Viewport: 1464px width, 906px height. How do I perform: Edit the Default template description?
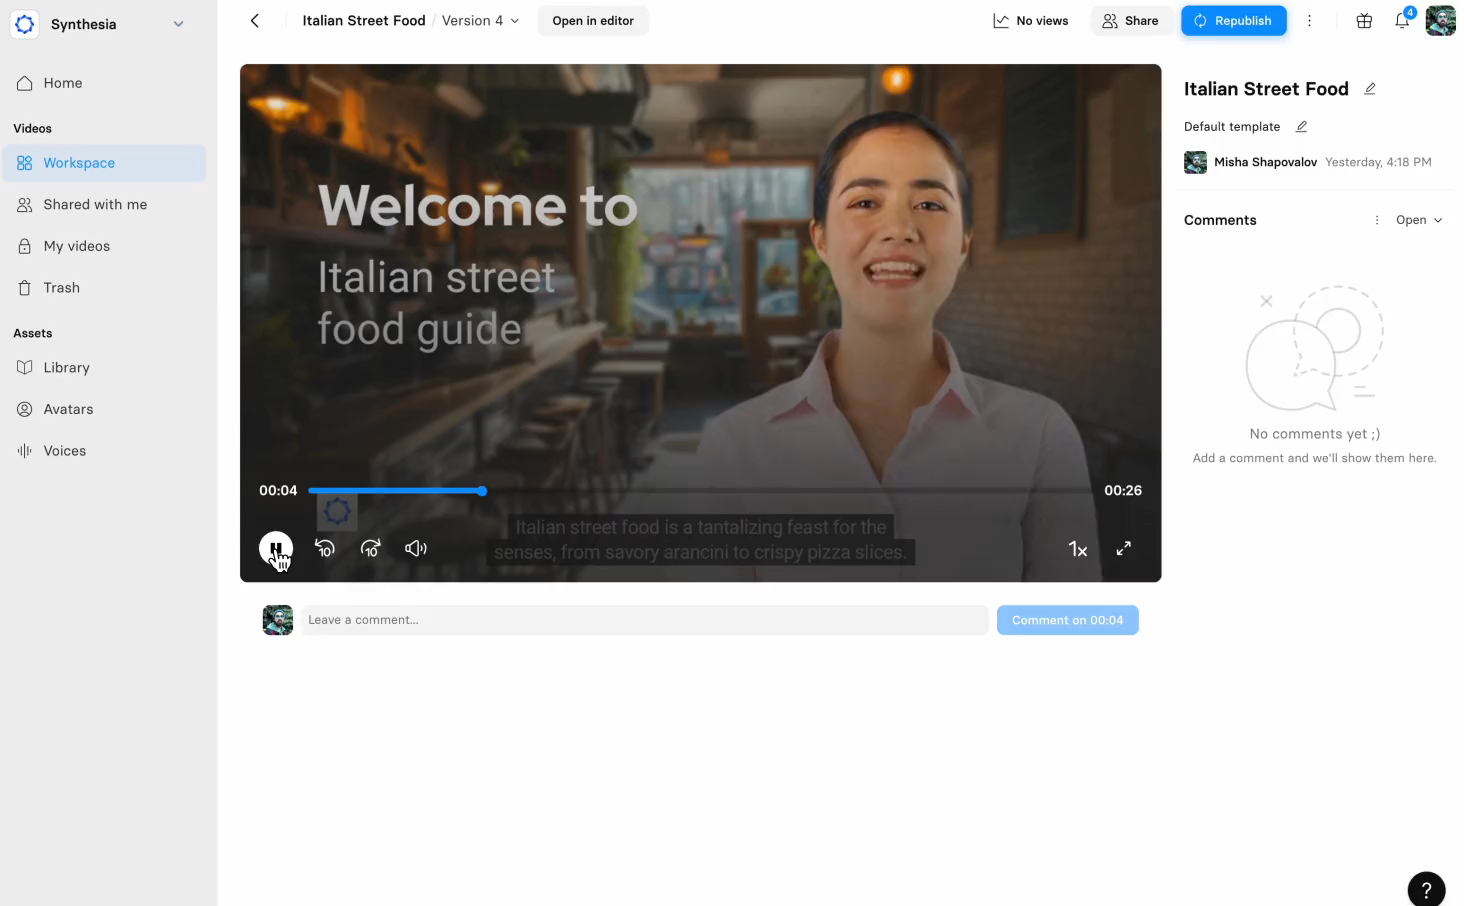click(x=1301, y=127)
